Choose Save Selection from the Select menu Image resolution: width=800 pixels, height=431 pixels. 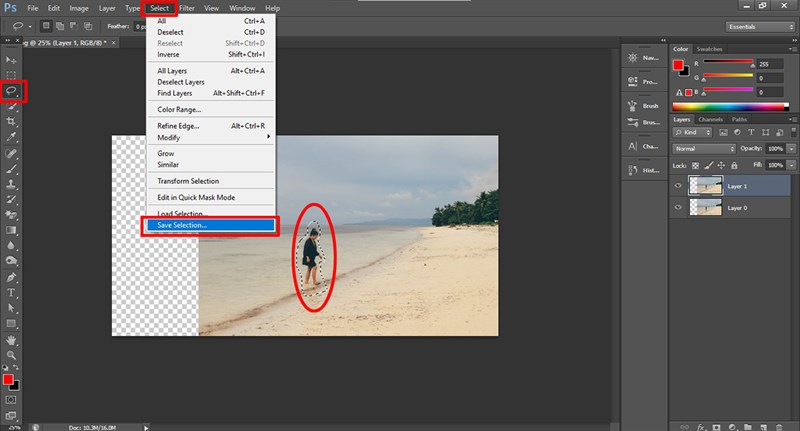tap(211, 225)
